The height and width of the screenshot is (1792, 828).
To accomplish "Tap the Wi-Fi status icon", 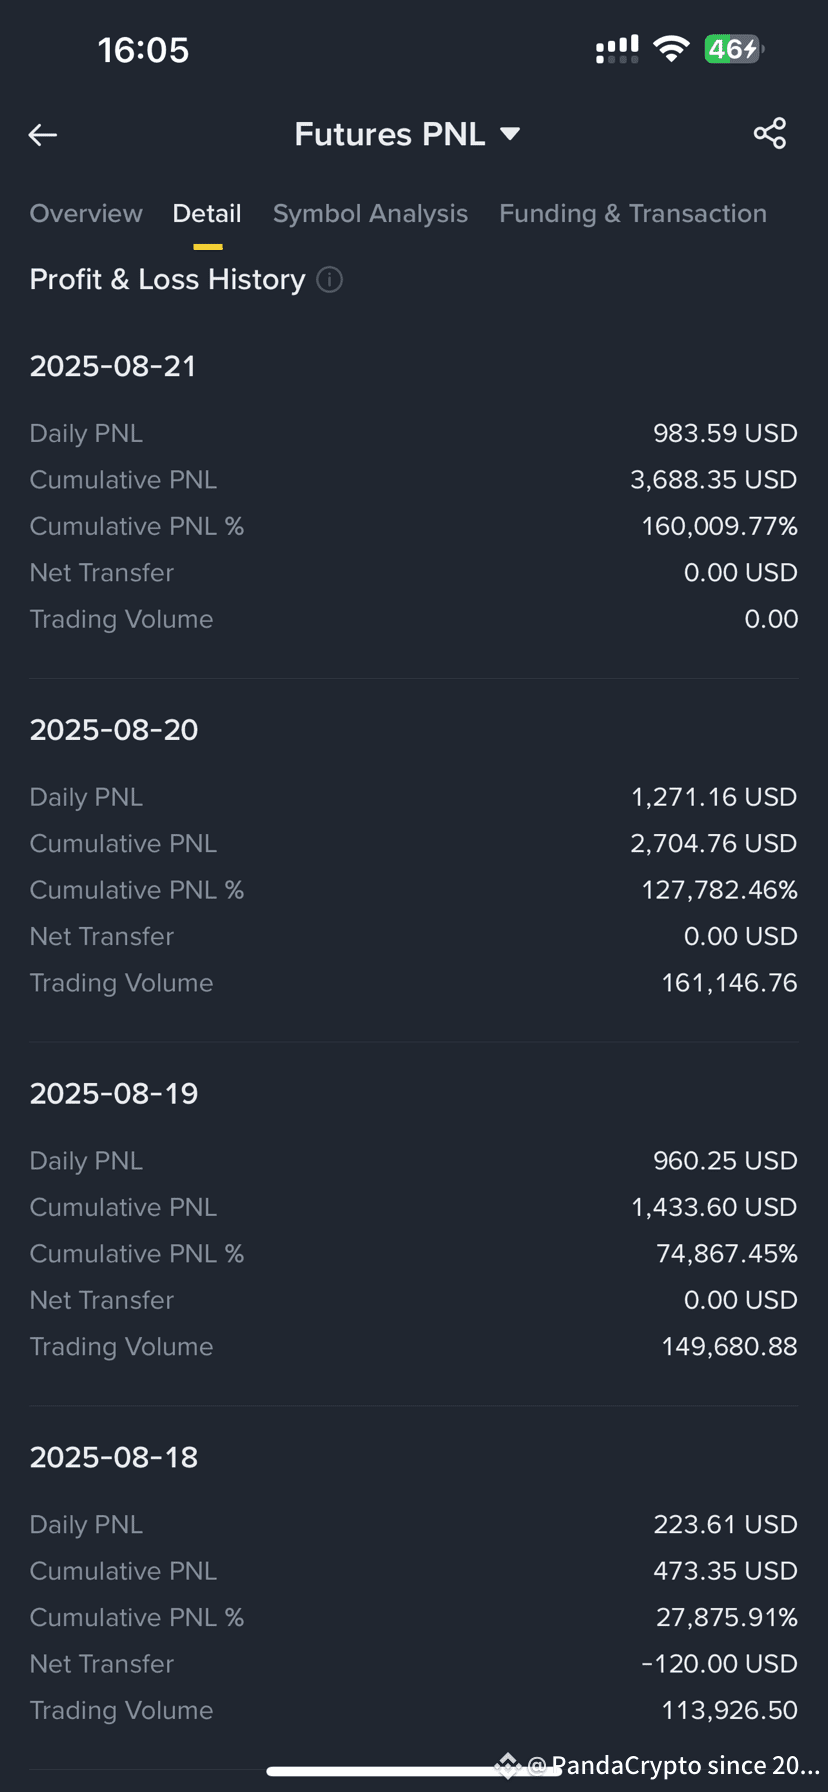I will (x=671, y=49).
